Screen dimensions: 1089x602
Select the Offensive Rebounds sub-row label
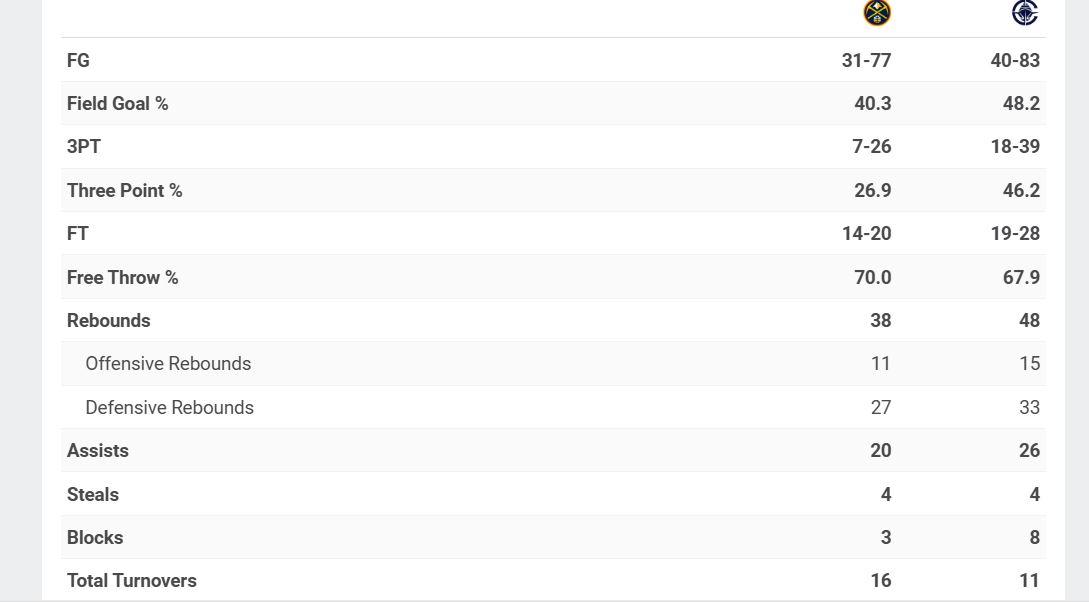coord(168,363)
